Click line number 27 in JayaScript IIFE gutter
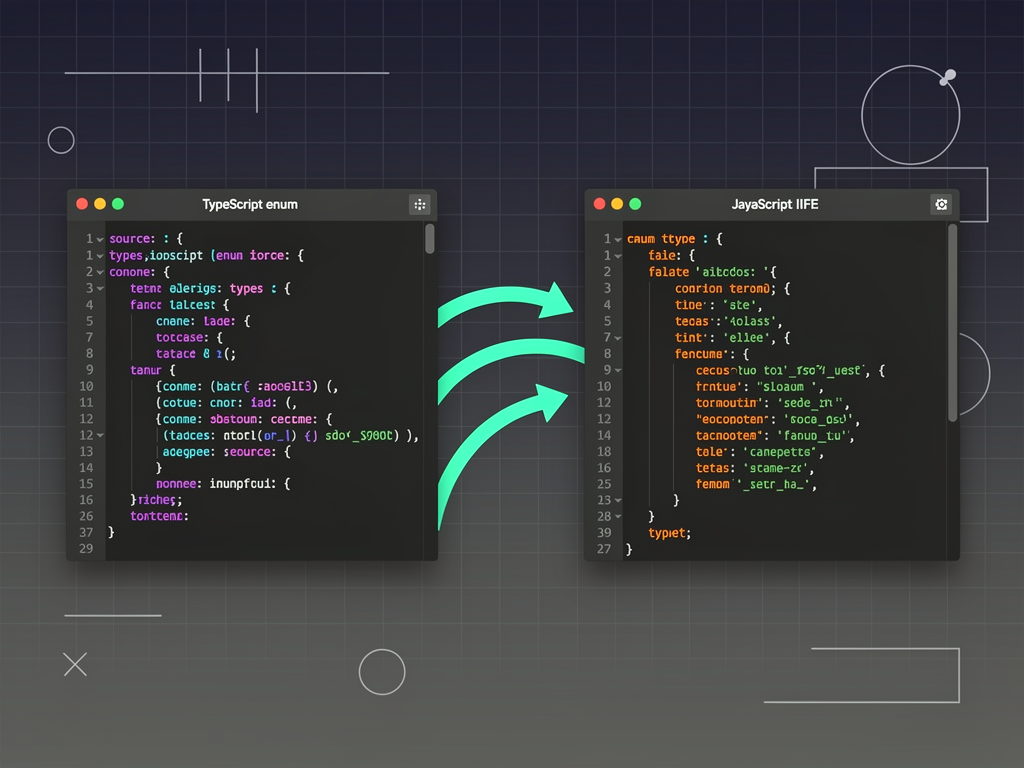The image size is (1024, 768). [604, 549]
